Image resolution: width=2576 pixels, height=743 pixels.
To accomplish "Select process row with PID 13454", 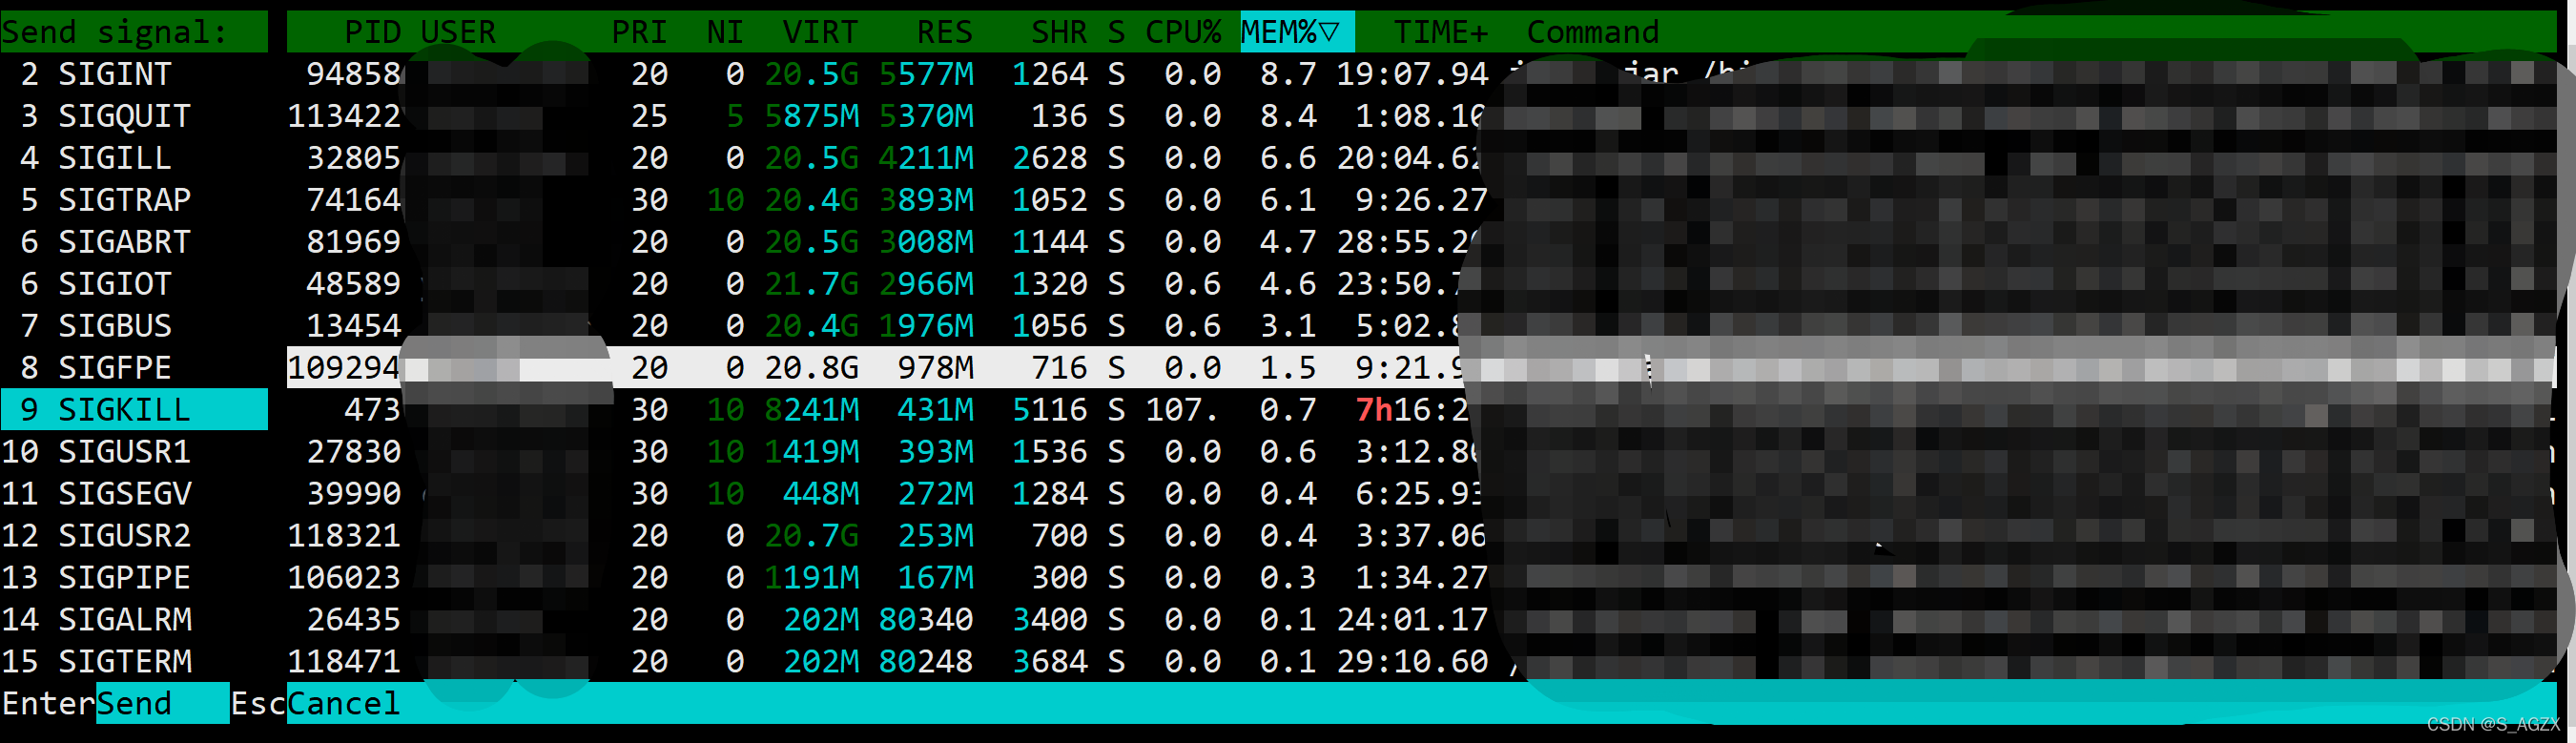I will coord(1421,326).
